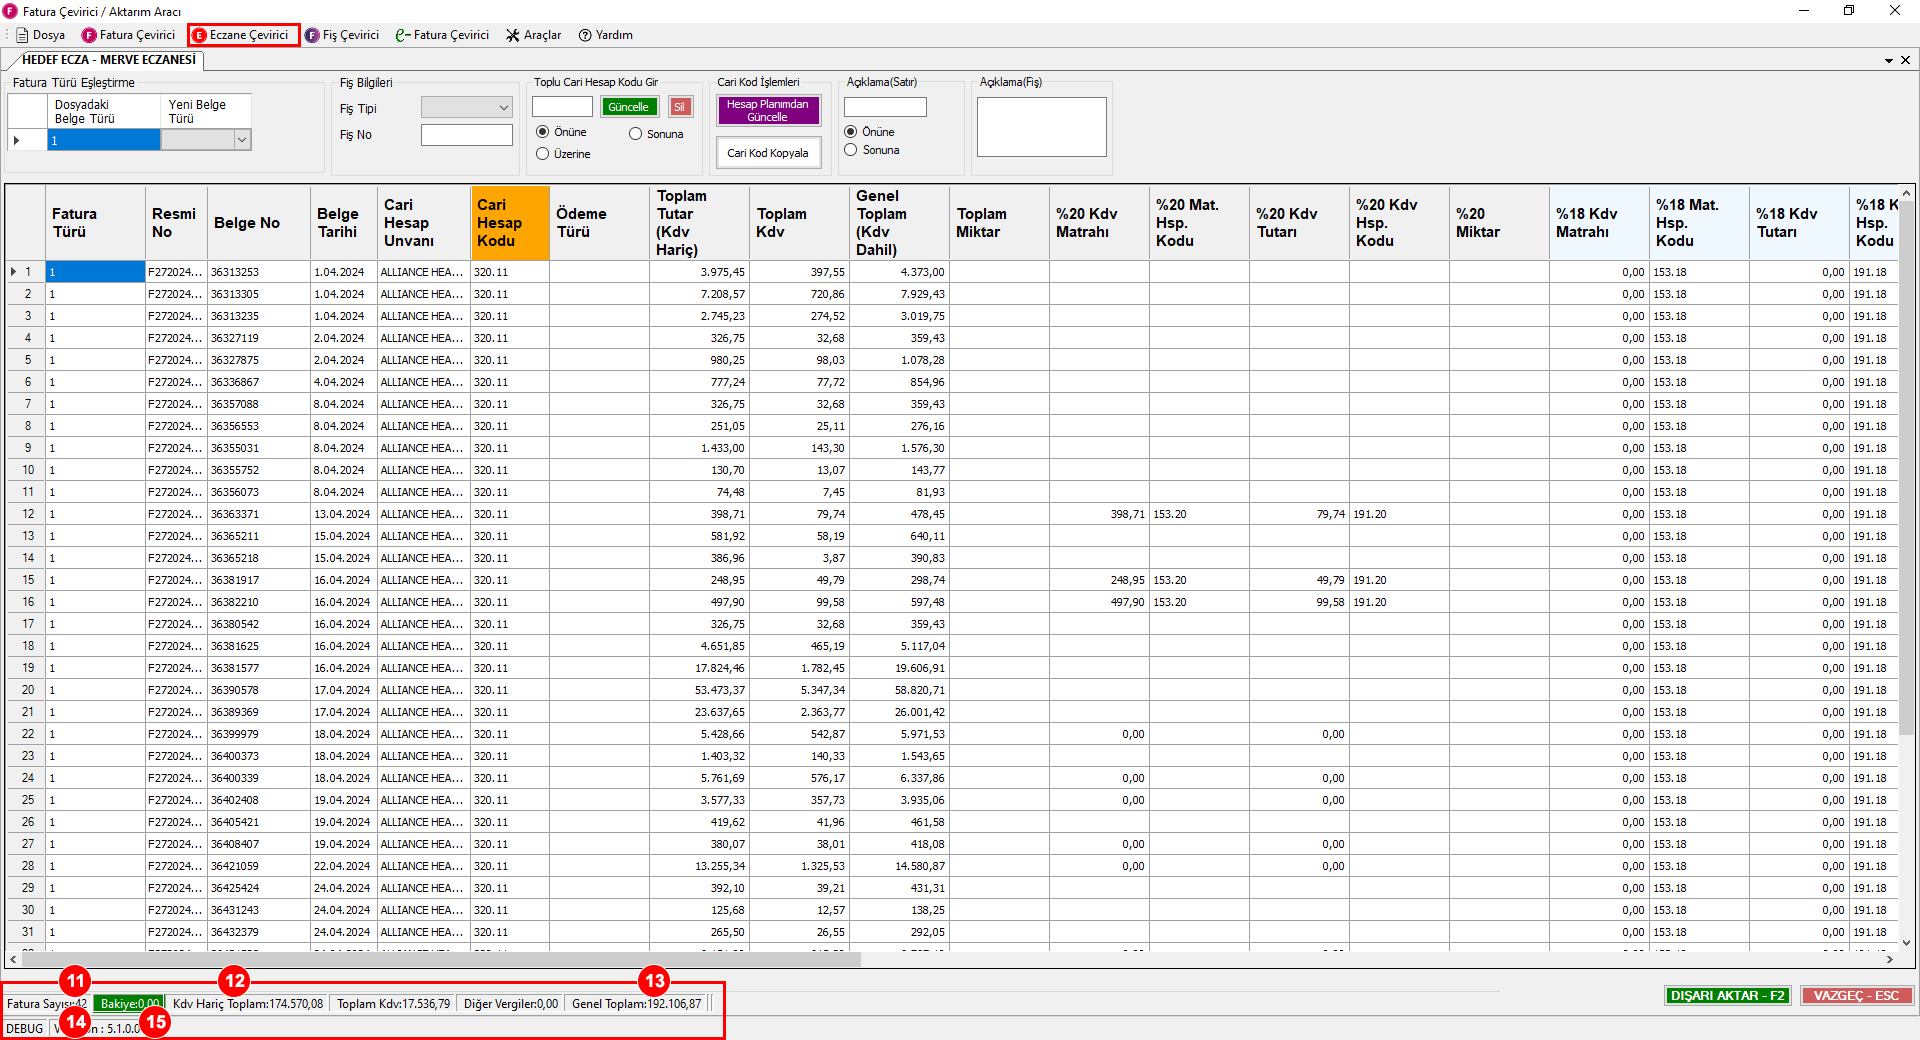Click belge no cell 36313253

click(258, 272)
